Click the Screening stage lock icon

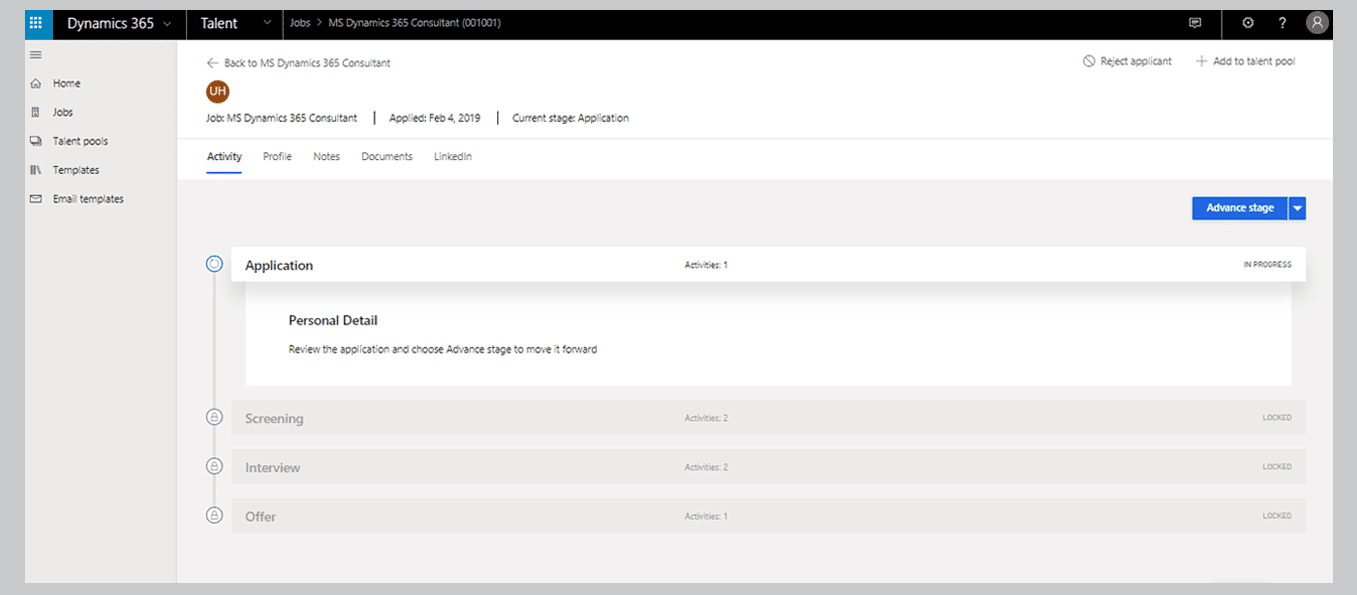(214, 417)
